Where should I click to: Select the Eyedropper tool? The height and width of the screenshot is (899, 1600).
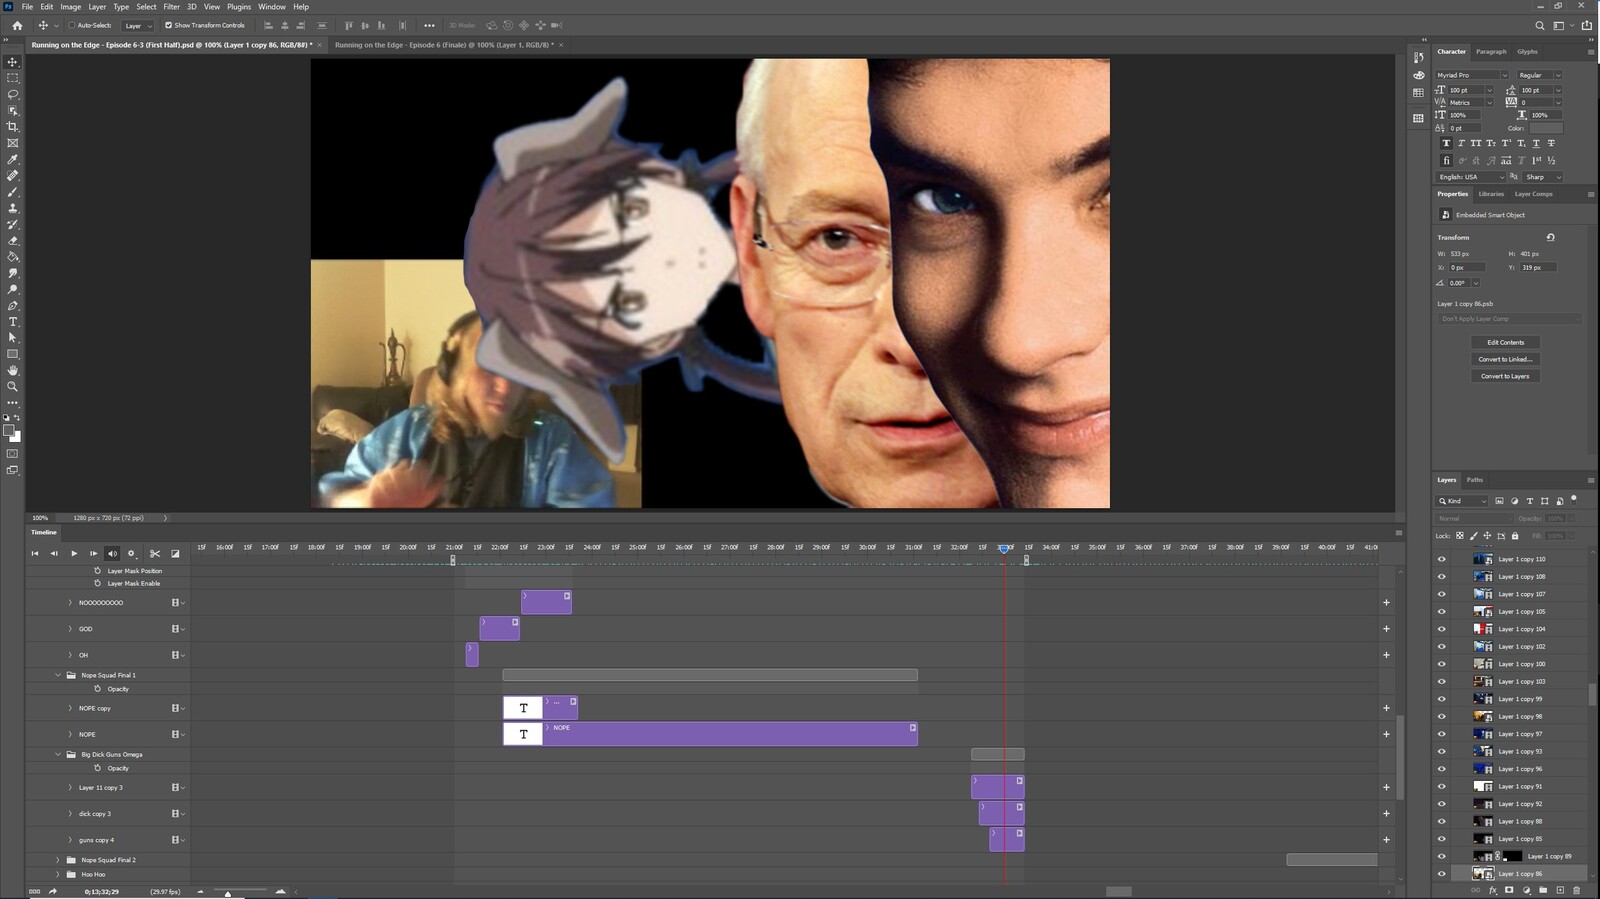click(13, 159)
